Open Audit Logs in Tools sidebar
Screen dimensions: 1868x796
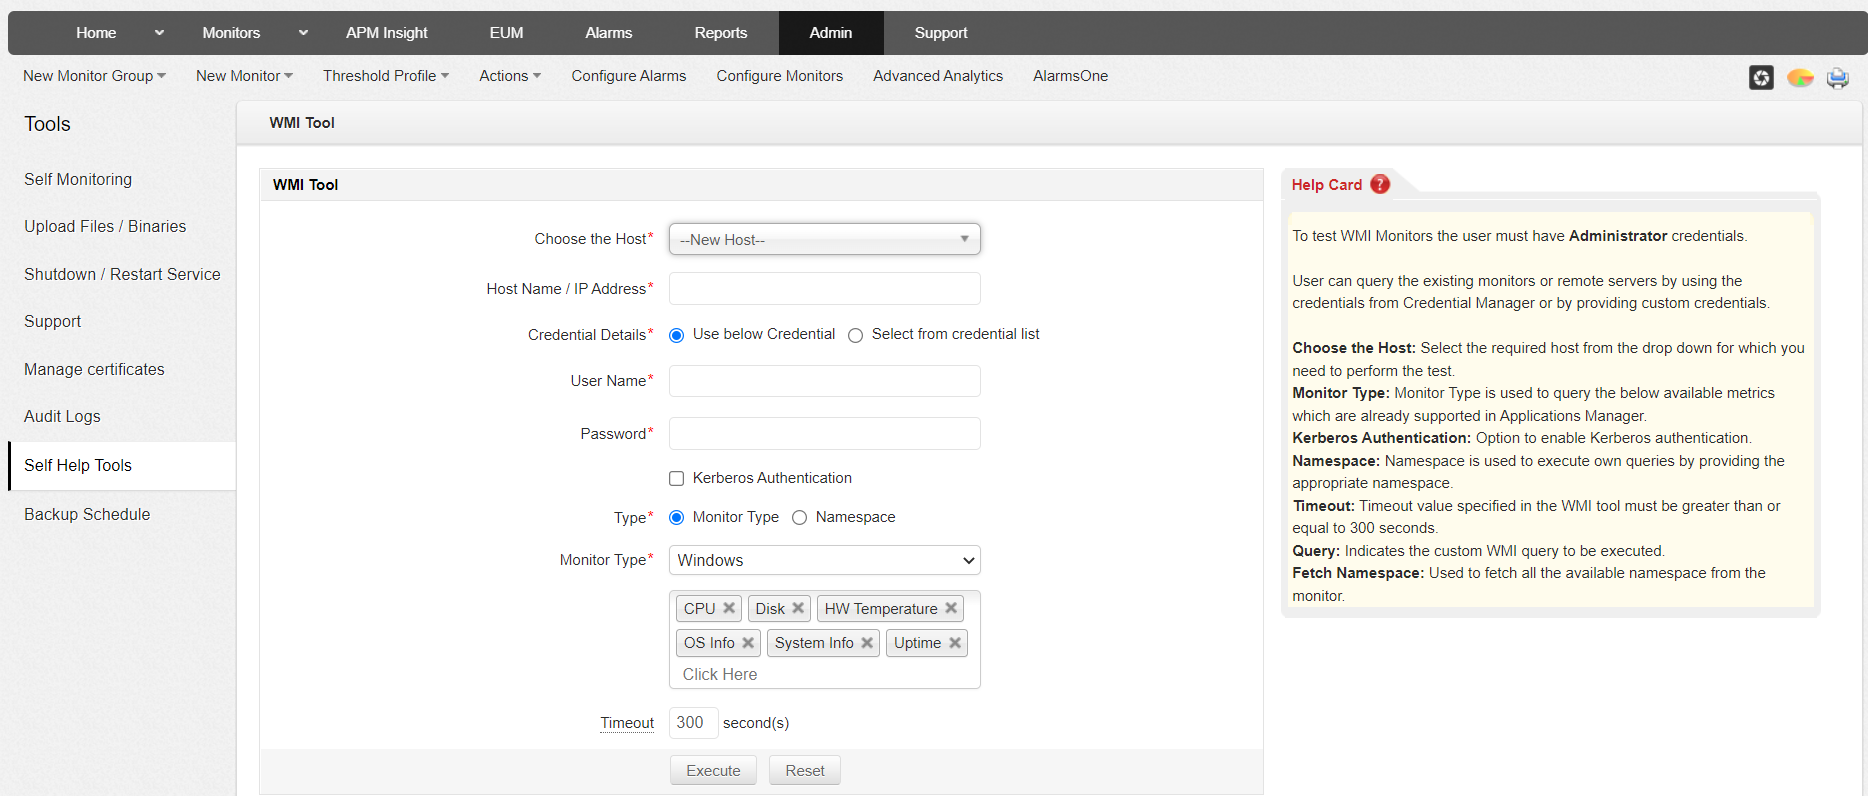point(62,417)
